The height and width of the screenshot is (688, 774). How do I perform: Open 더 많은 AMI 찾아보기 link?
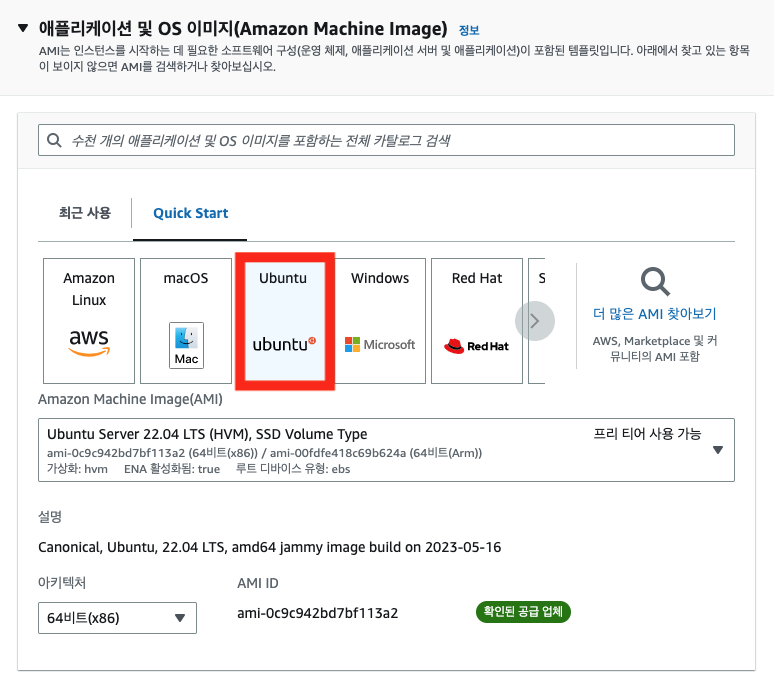tap(655, 314)
